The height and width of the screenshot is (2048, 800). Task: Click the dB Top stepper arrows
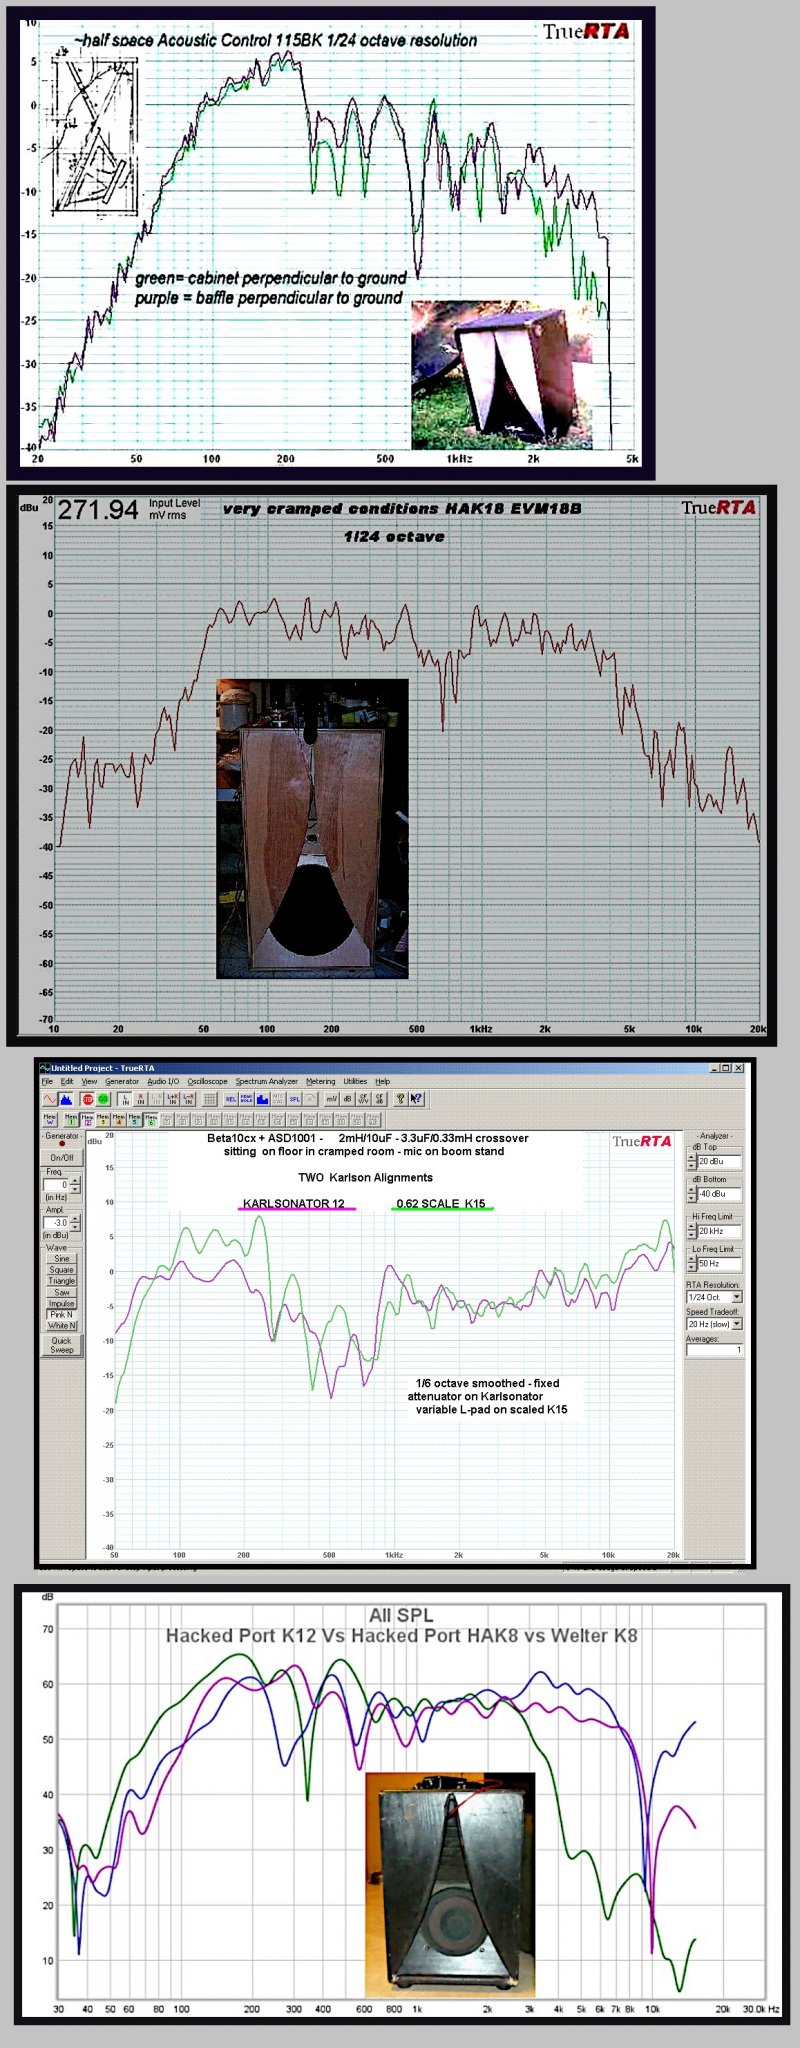point(692,1161)
